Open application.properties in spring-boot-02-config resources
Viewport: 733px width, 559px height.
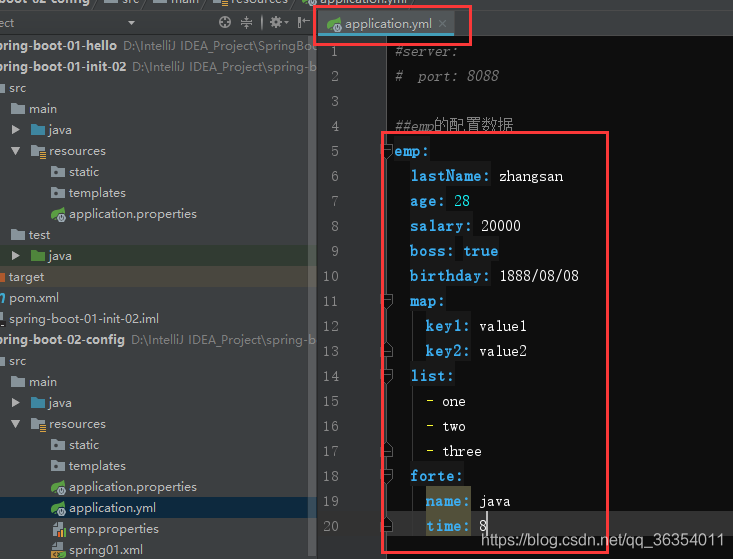[133, 487]
